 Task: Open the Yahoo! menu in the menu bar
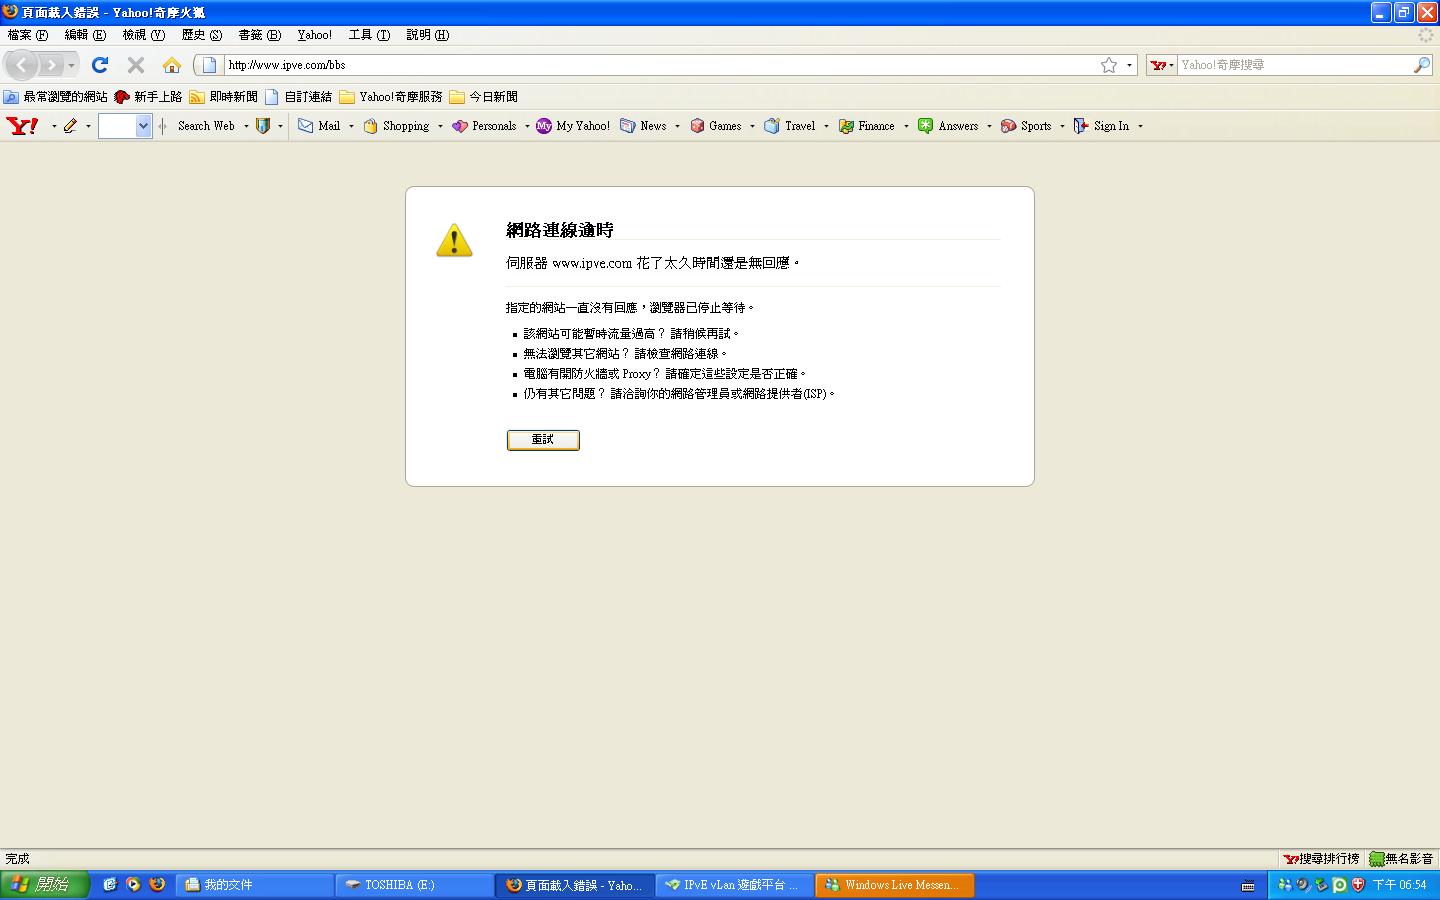click(x=315, y=35)
